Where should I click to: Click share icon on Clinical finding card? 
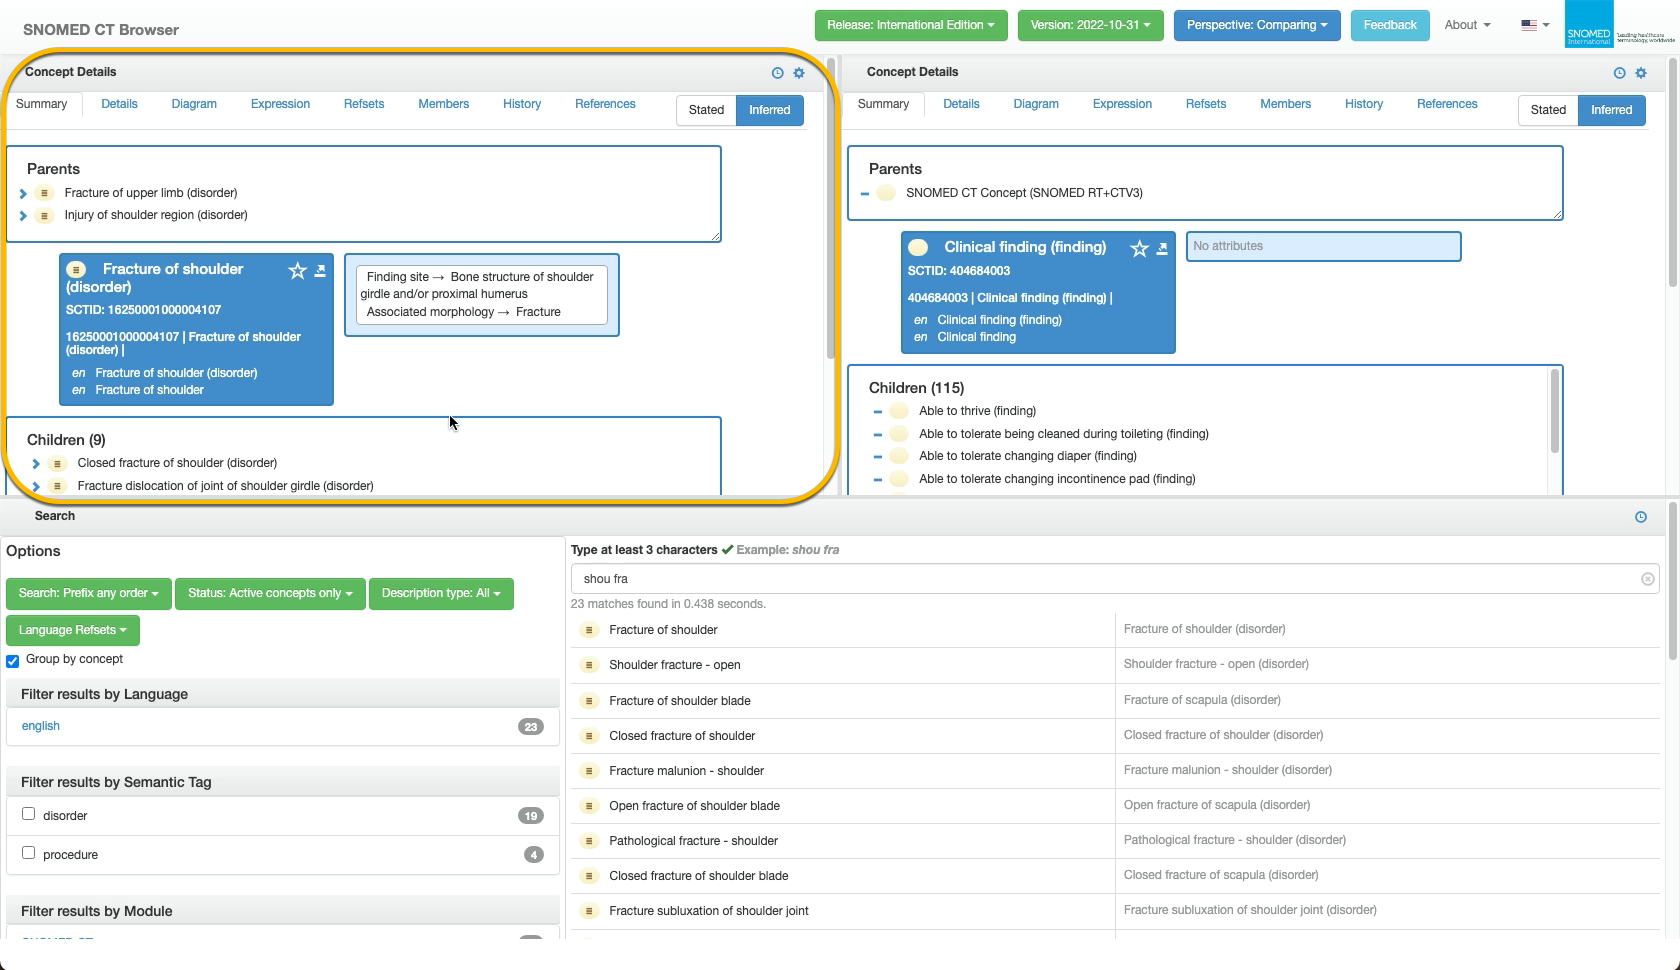pos(1162,249)
